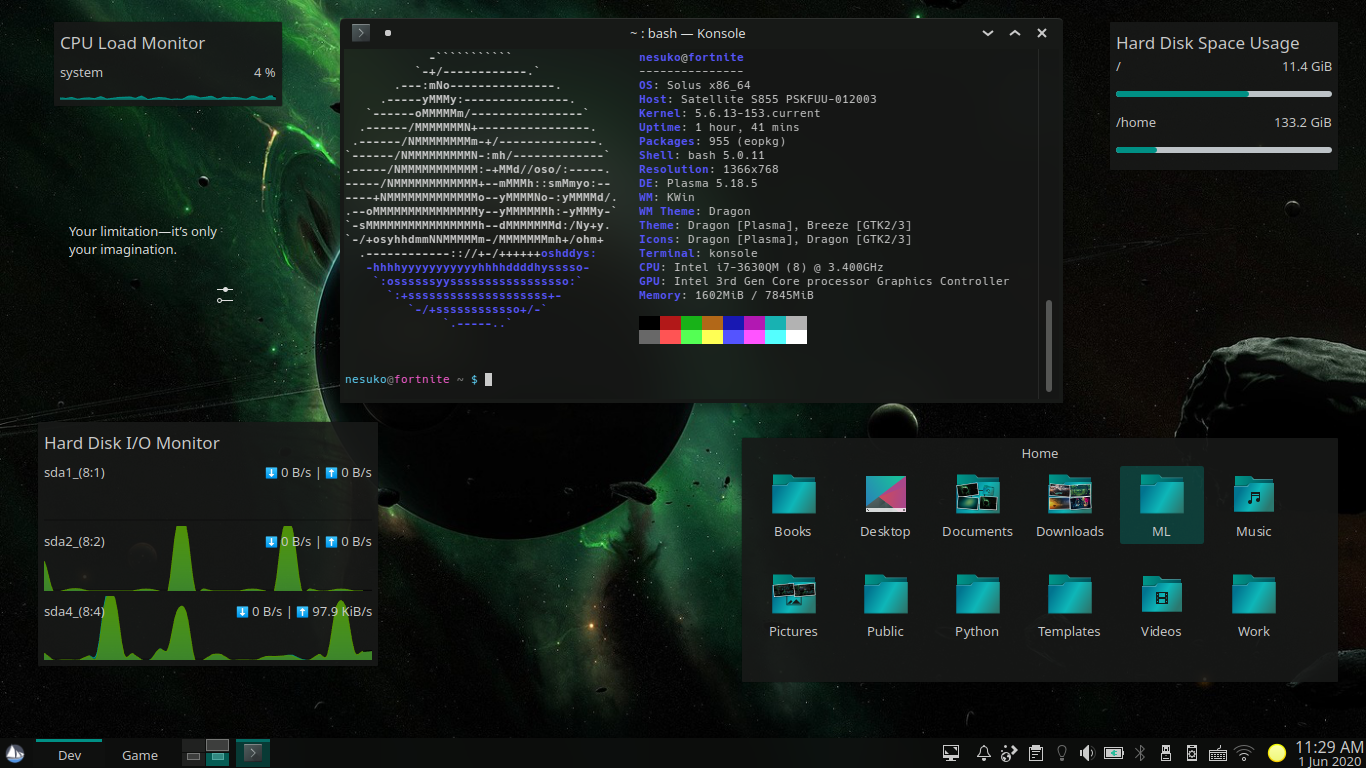Close the Konsole window
The height and width of the screenshot is (768, 1366).
click(1042, 33)
